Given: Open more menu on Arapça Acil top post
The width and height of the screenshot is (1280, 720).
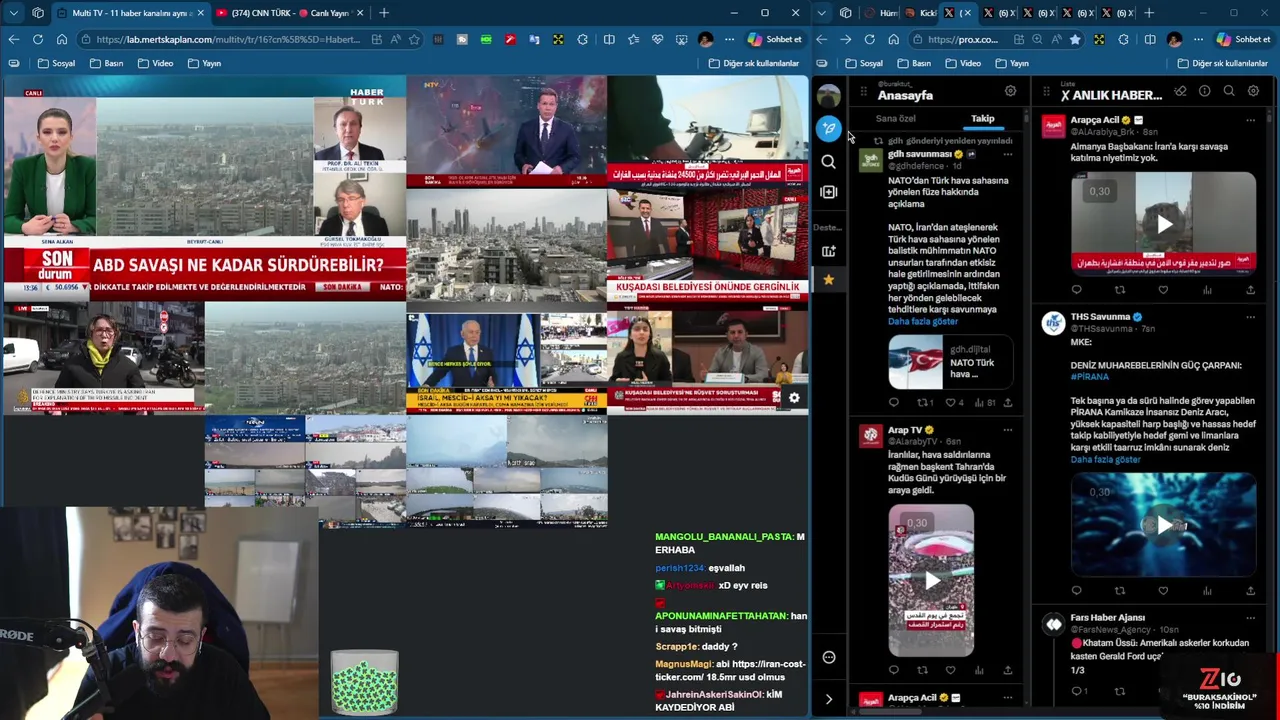Looking at the screenshot, I should [x=1250, y=120].
